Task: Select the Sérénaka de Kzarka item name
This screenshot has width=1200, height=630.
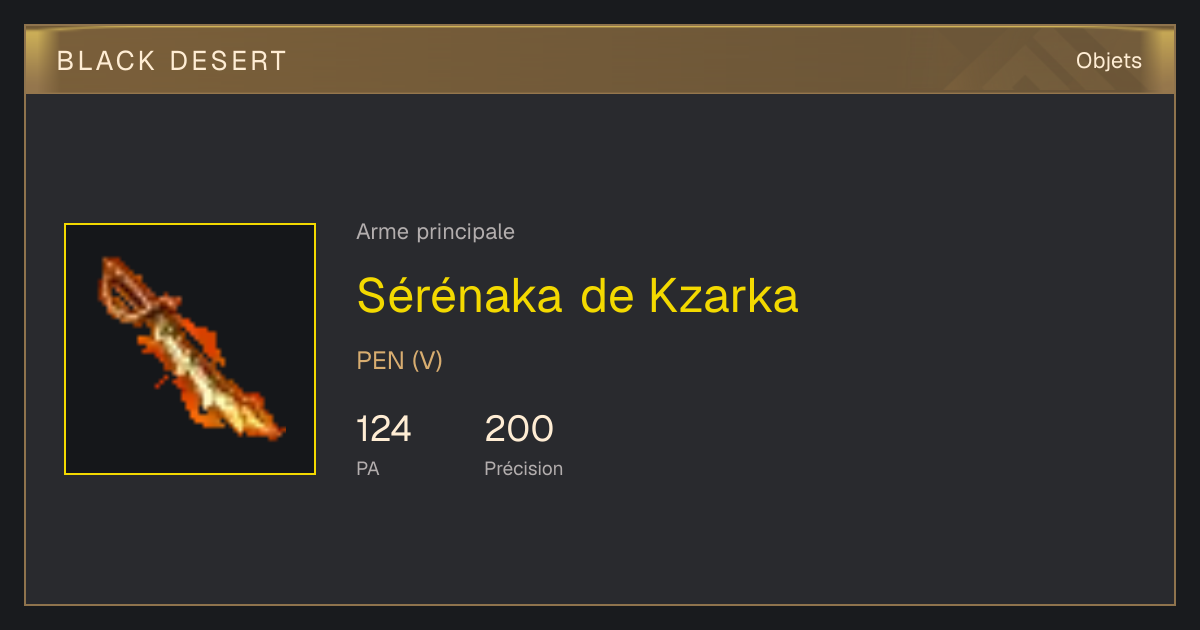Action: point(577,295)
